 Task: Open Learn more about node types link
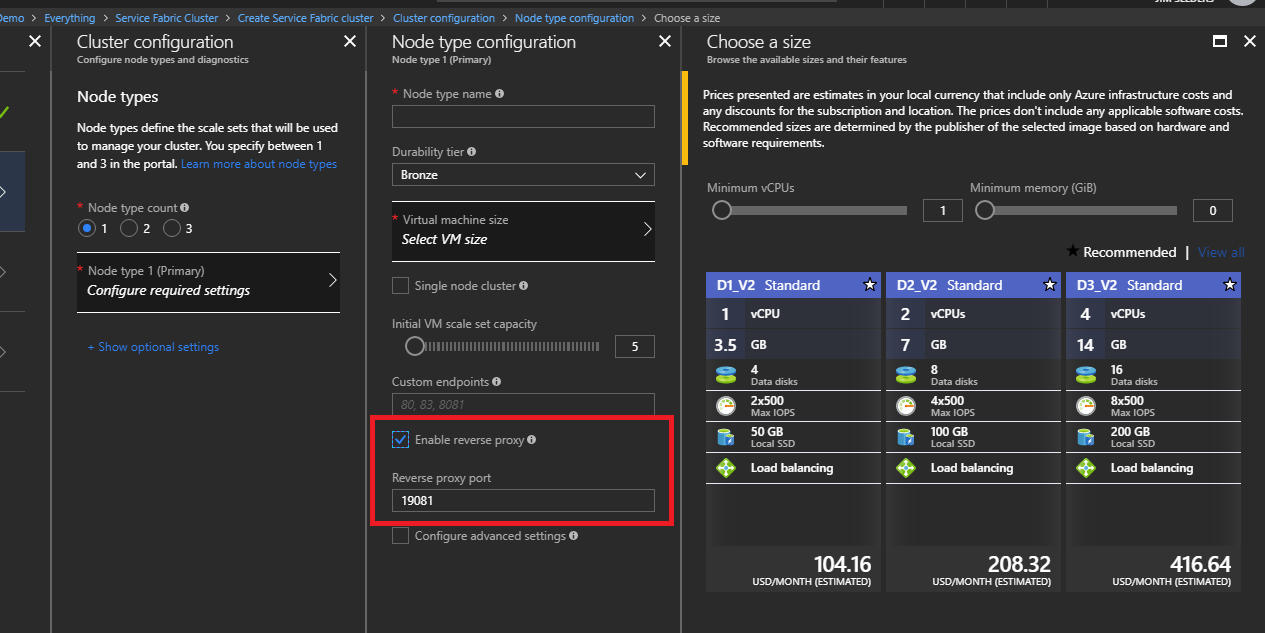click(259, 164)
